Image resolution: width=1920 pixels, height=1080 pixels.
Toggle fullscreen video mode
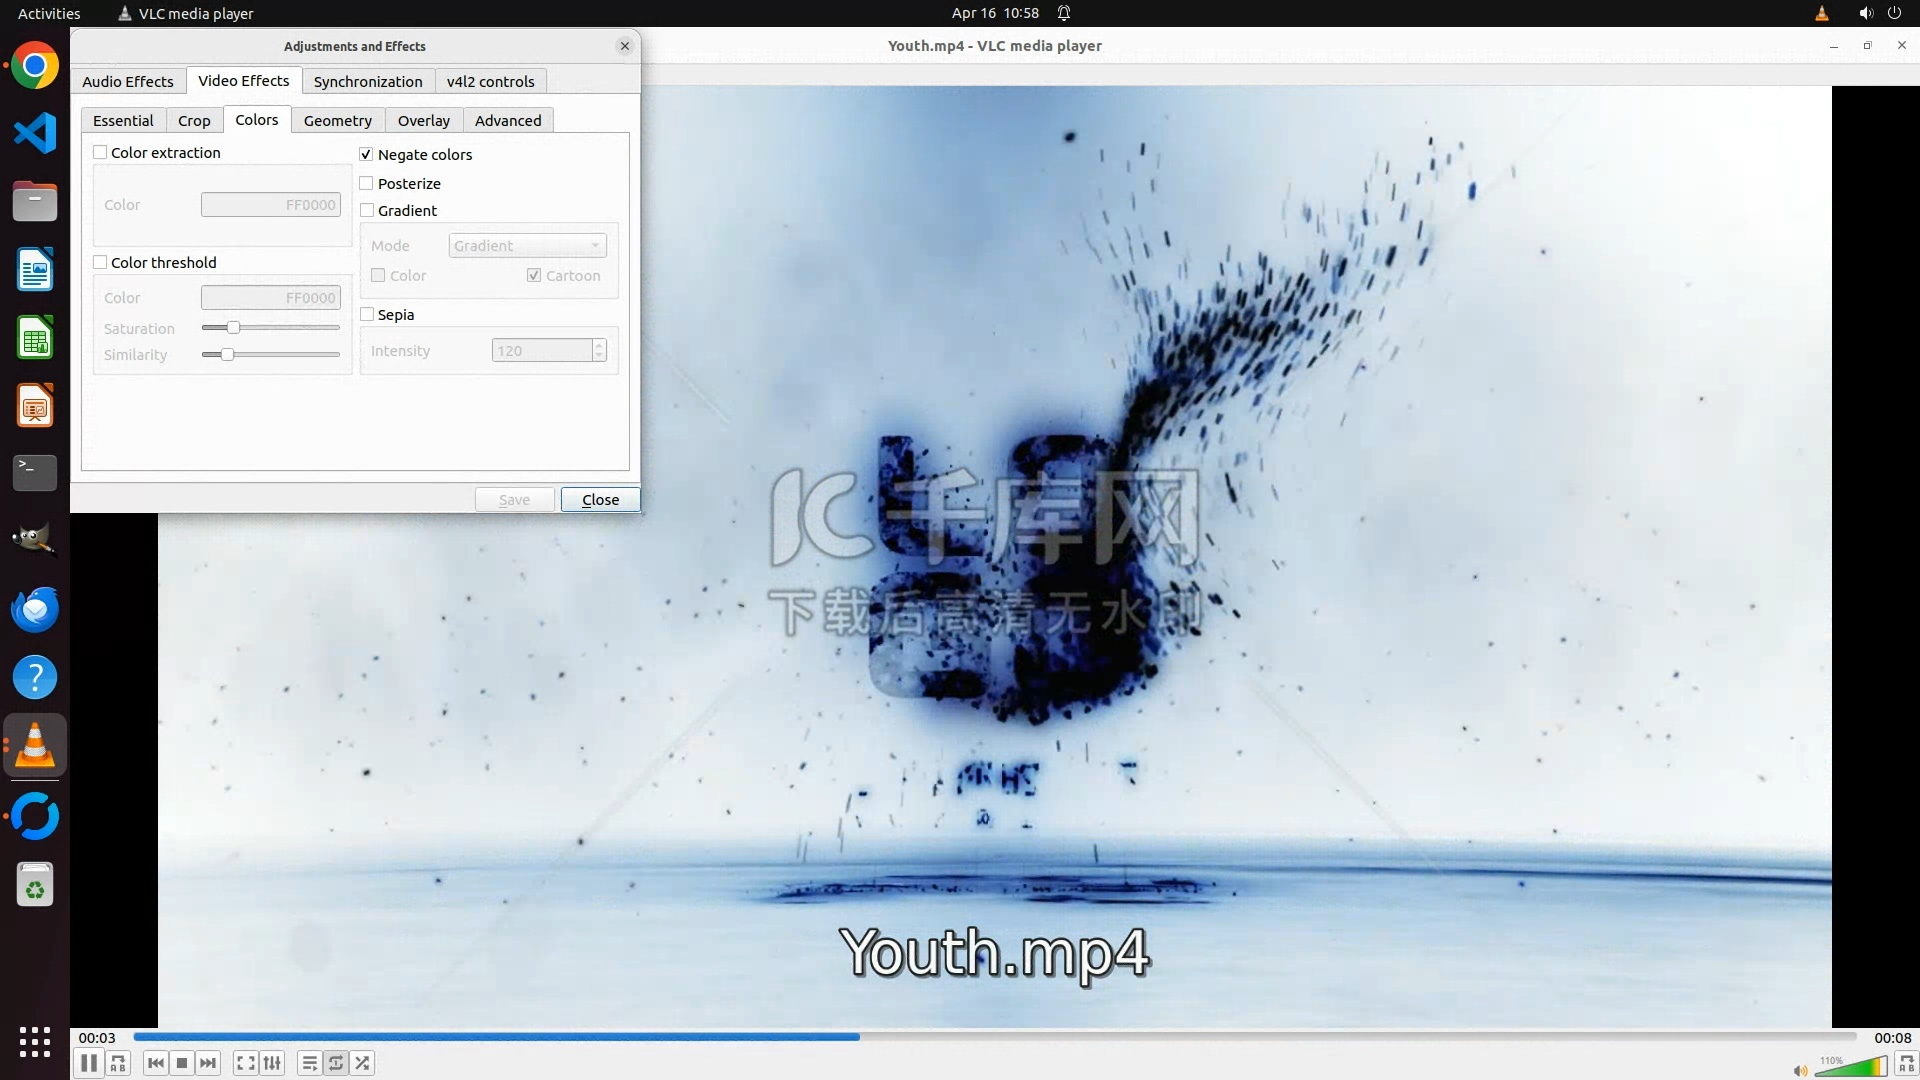coord(245,1063)
